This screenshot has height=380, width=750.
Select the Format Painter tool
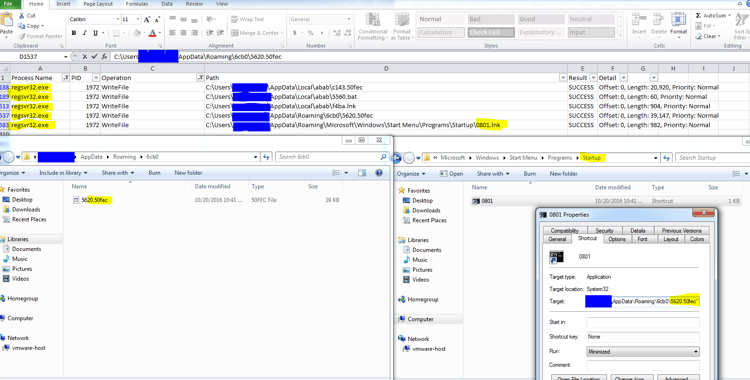41,36
